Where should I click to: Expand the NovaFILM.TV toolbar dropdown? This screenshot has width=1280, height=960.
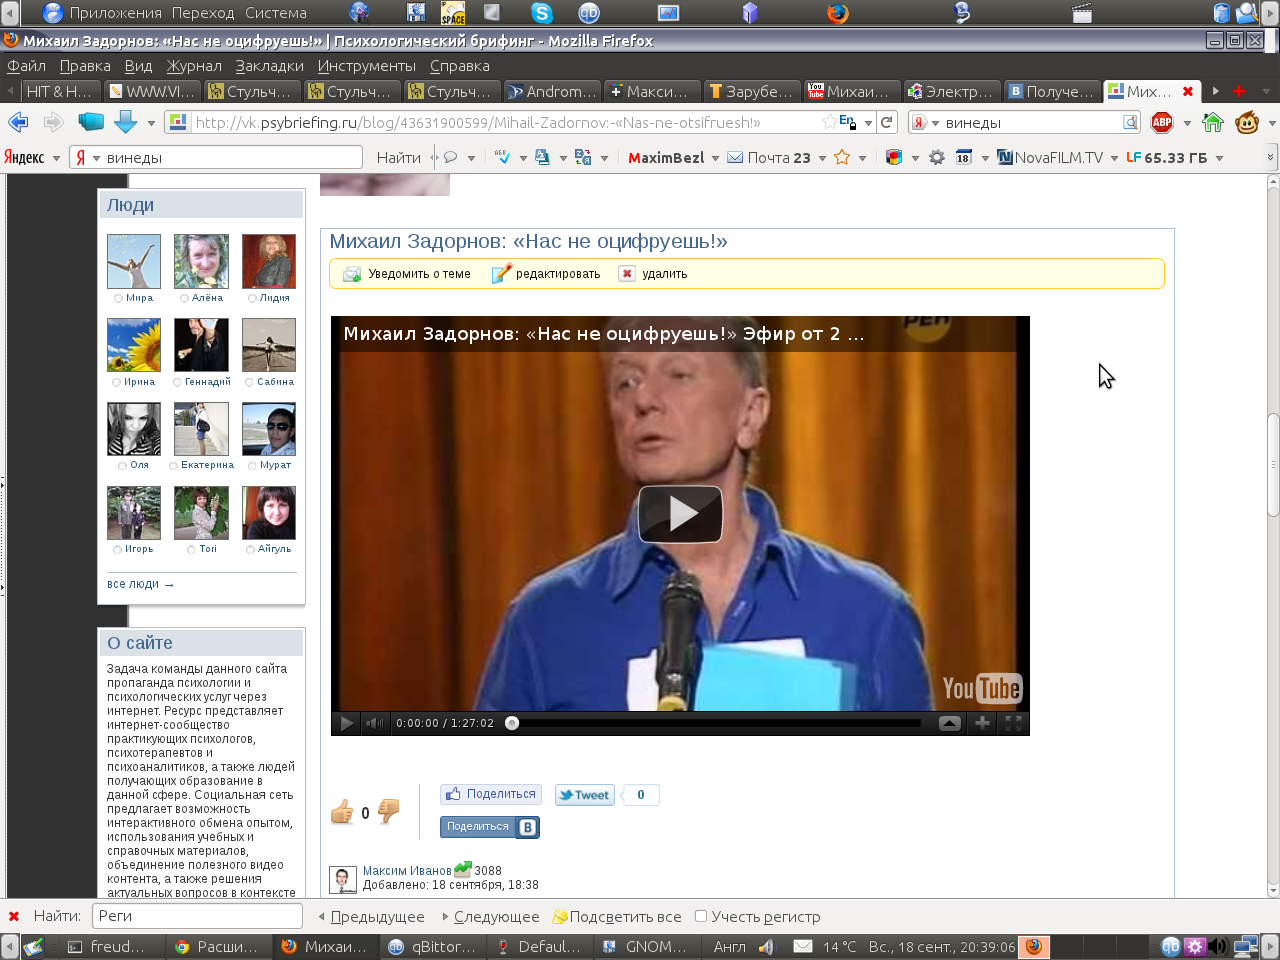pyautogui.click(x=1114, y=158)
